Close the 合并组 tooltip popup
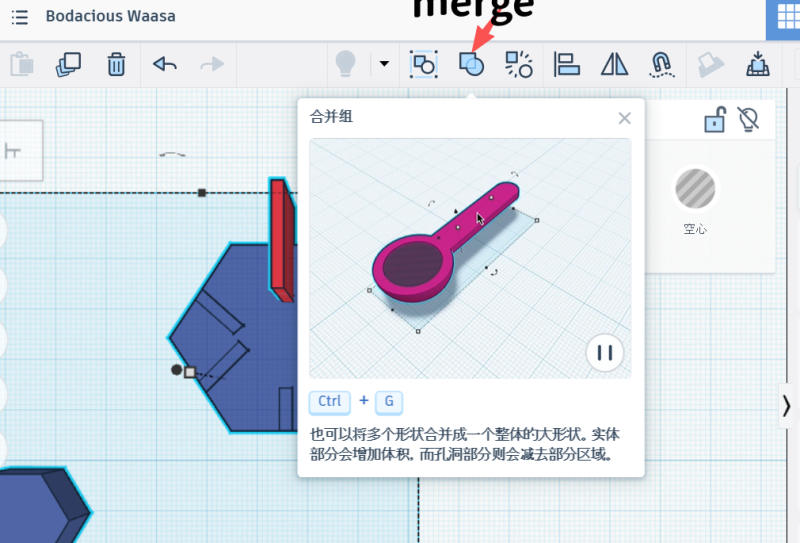800x543 pixels. pyautogui.click(x=625, y=118)
